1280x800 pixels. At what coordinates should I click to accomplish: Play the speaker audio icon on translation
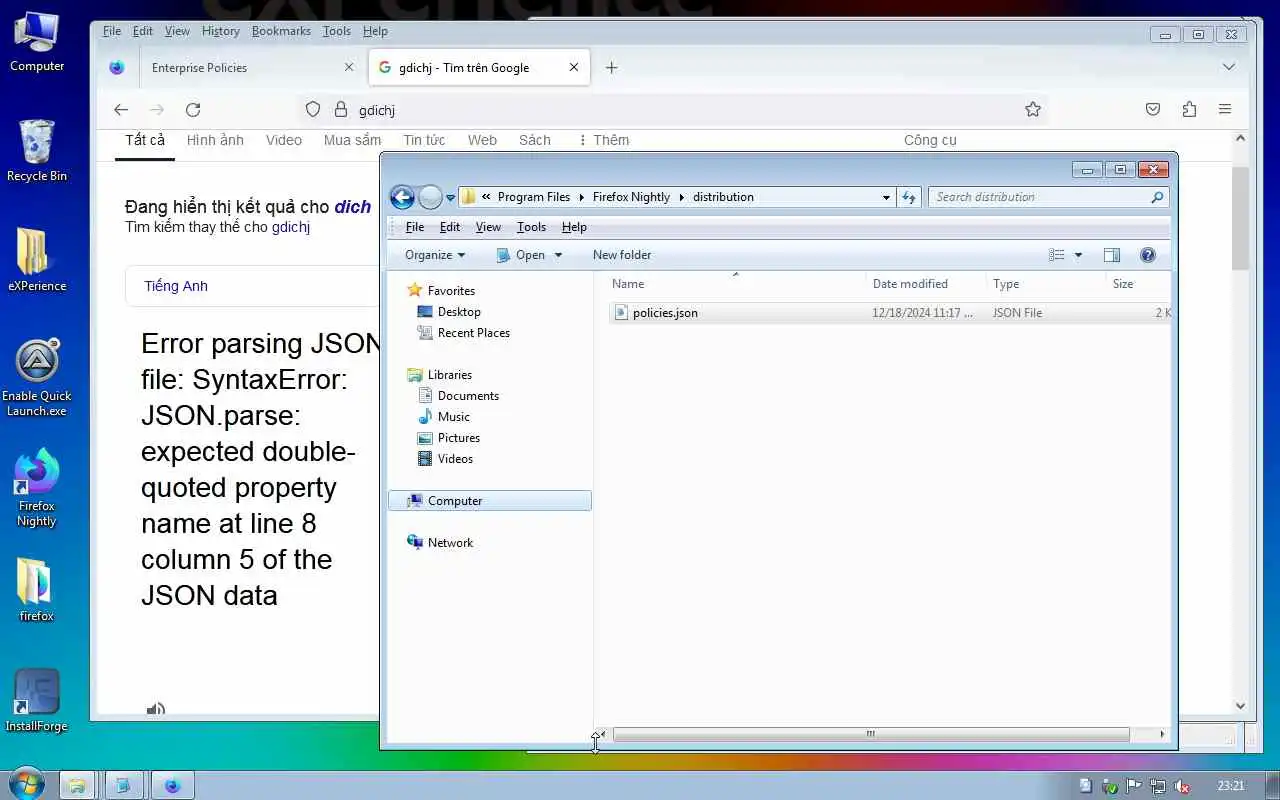(x=156, y=709)
